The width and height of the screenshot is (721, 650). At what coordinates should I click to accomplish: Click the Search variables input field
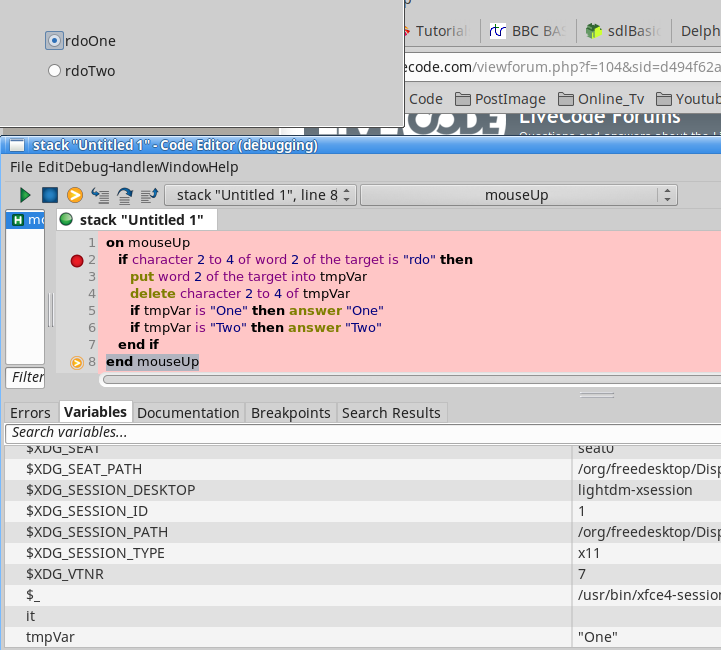pos(300,433)
